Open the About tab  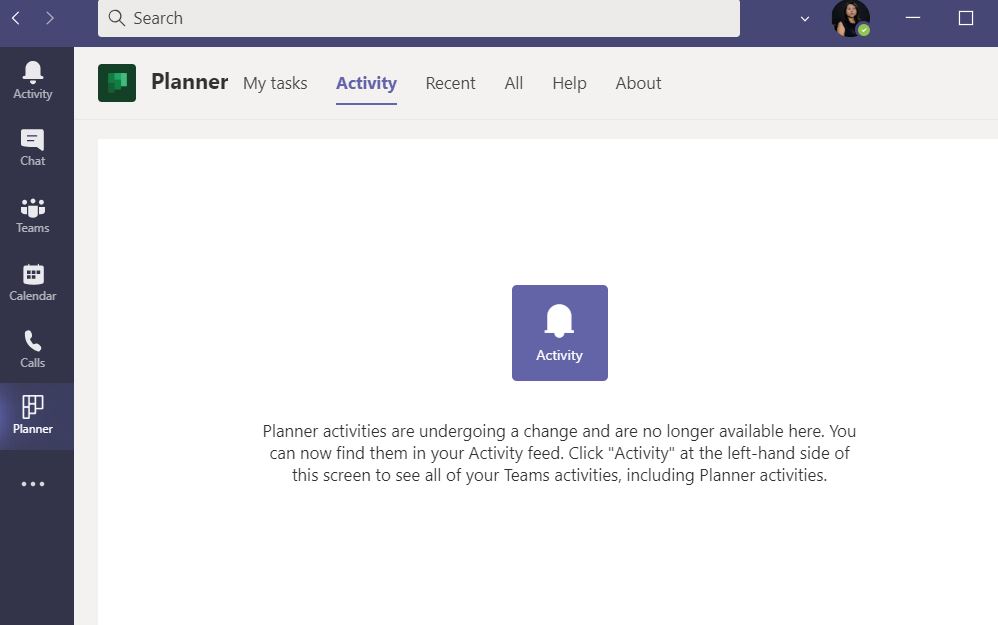[x=638, y=83]
